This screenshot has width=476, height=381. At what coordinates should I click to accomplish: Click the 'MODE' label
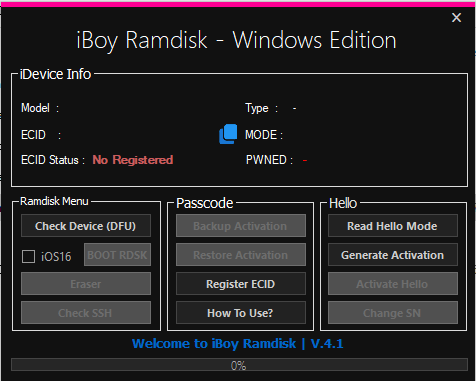pyautogui.click(x=261, y=135)
